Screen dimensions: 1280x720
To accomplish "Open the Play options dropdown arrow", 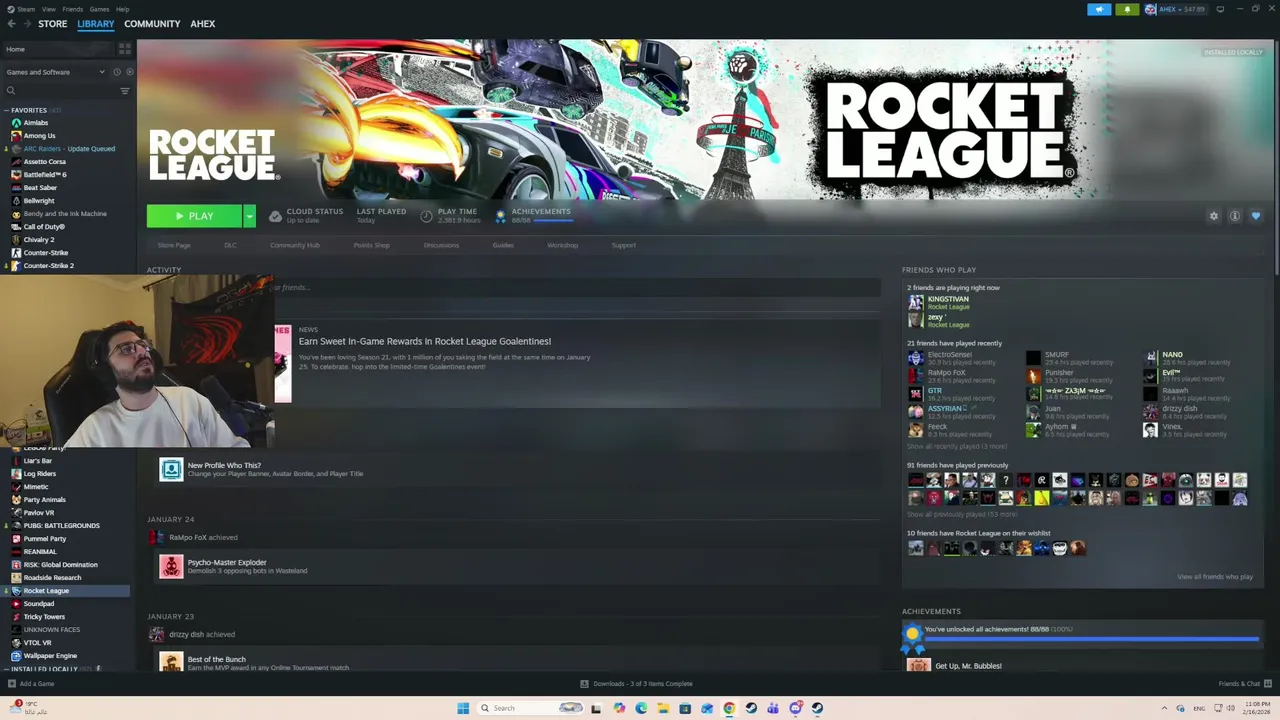I will point(249,216).
